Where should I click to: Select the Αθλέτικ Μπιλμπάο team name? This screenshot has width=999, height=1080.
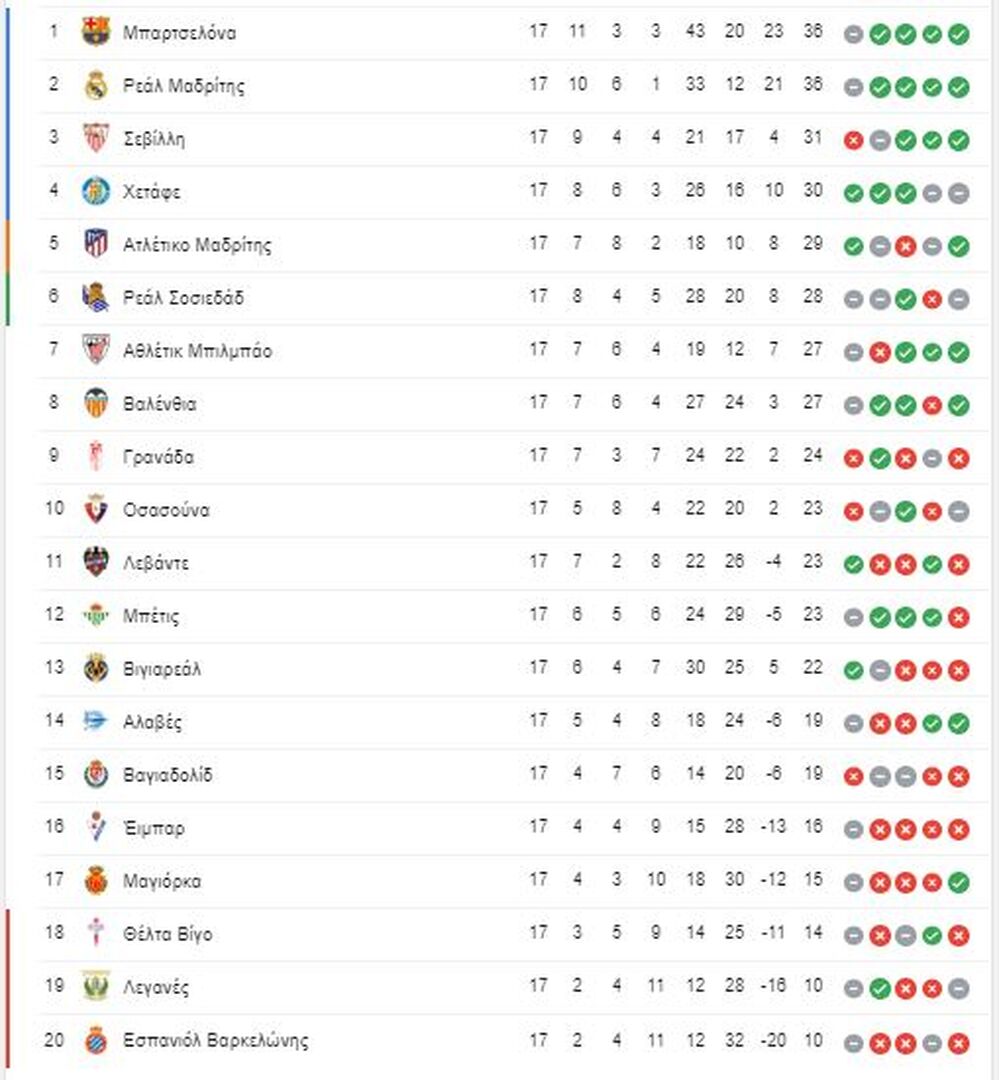point(197,350)
